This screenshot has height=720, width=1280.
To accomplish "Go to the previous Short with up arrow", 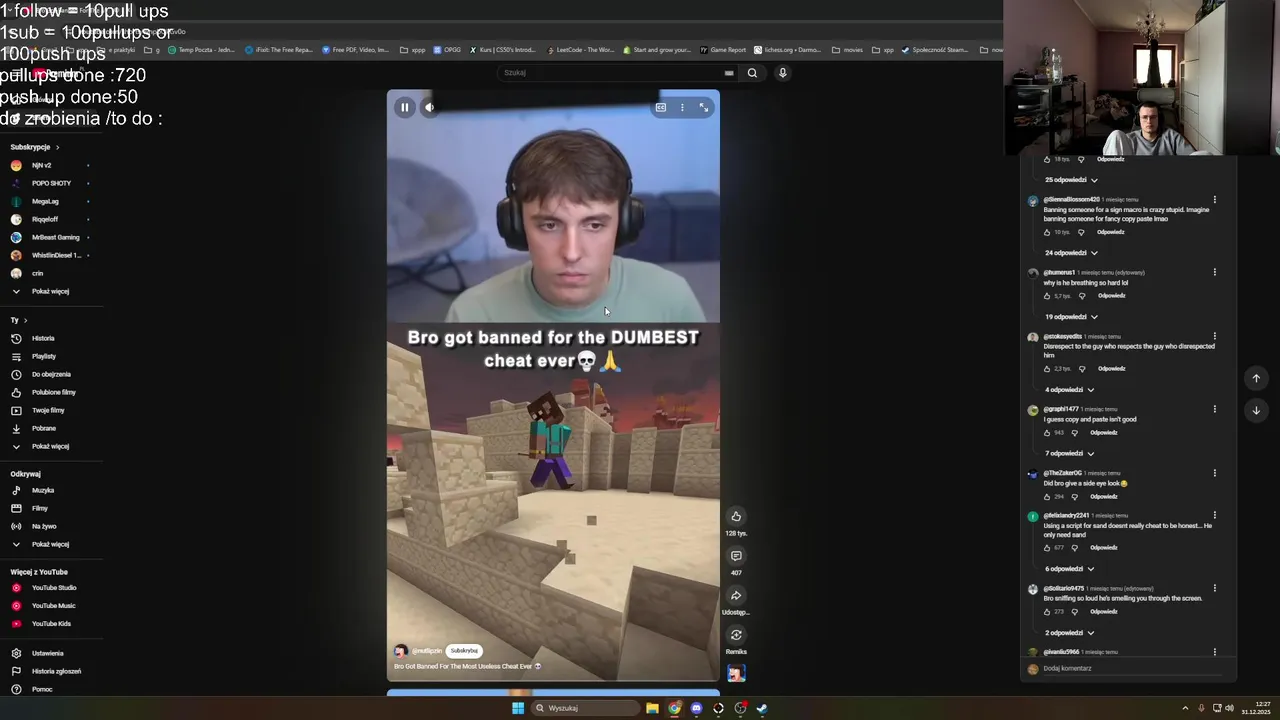I will 1256,378.
